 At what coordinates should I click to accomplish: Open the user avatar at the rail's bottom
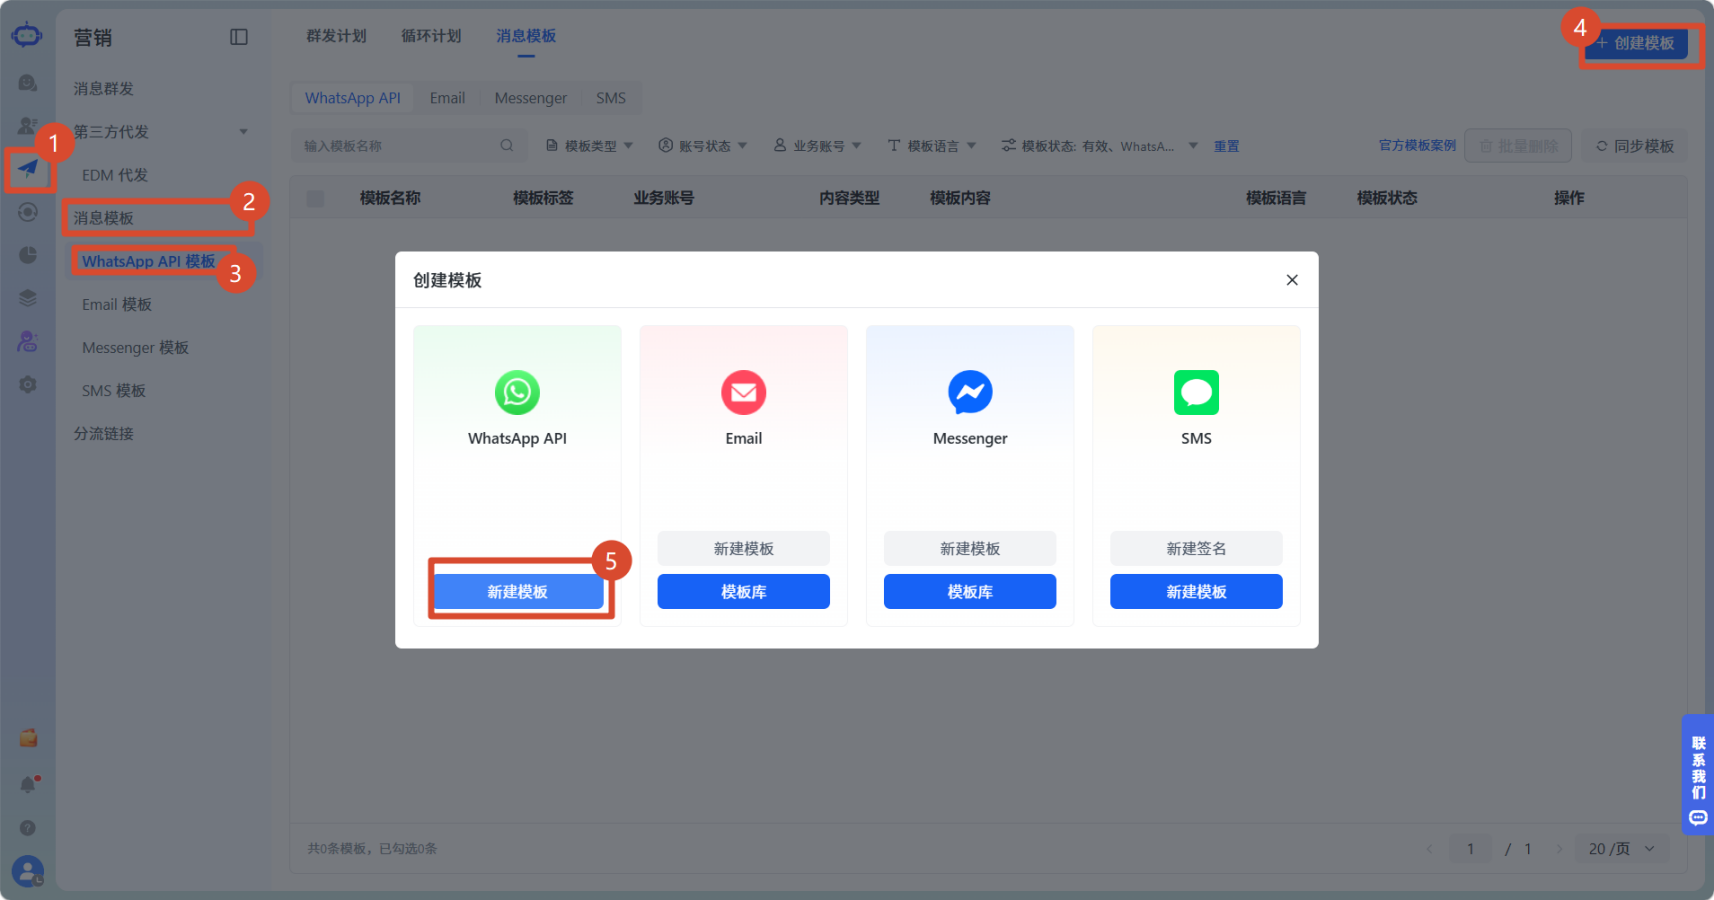click(x=28, y=871)
